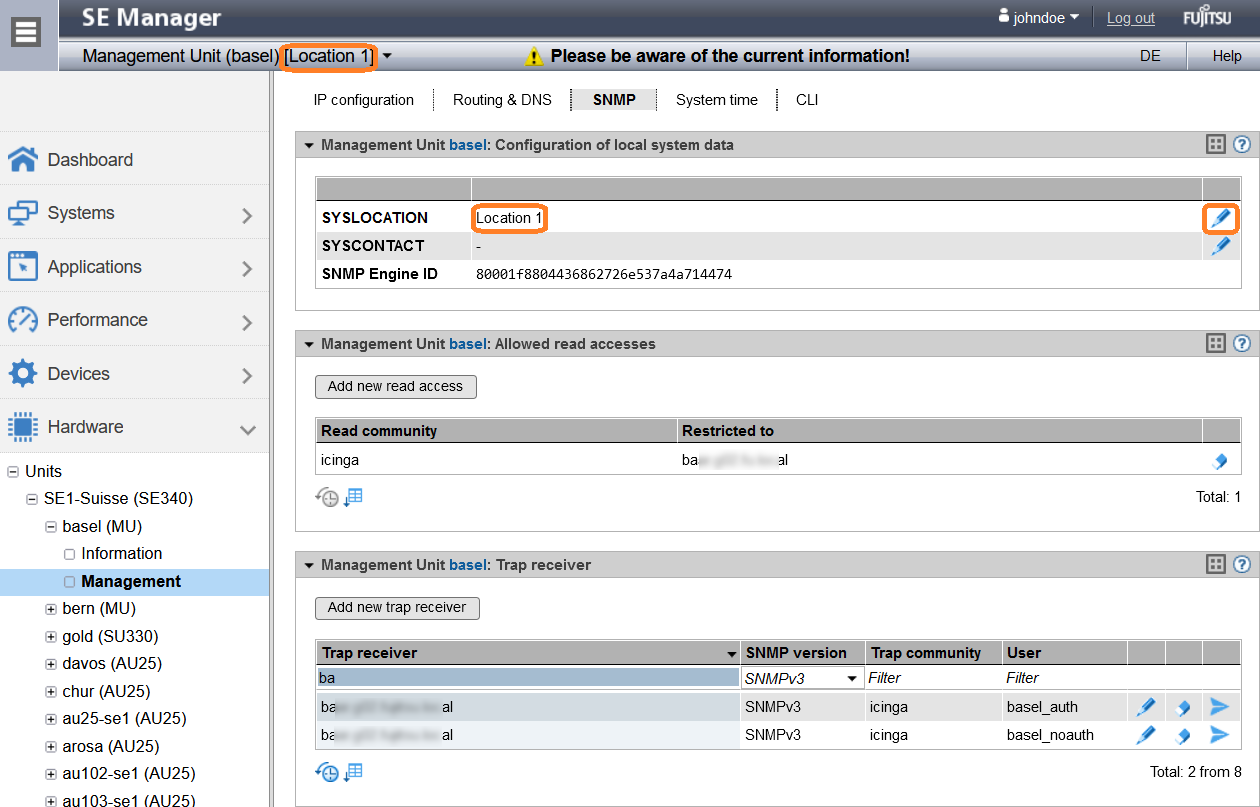Switch to the Routing & DNS tab
The image size is (1260, 807).
tap(501, 100)
